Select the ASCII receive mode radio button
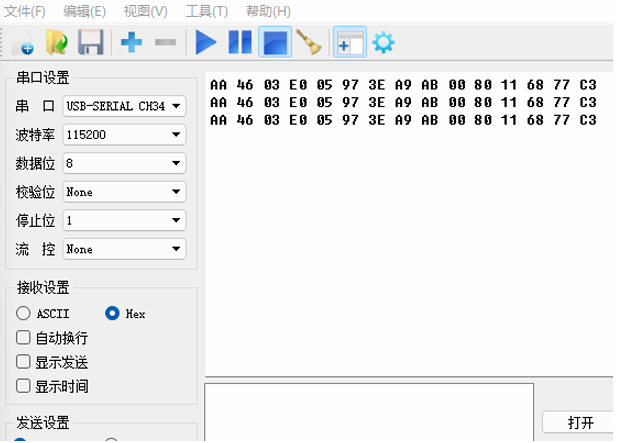Screen dimensions: 619x443 click(24, 314)
